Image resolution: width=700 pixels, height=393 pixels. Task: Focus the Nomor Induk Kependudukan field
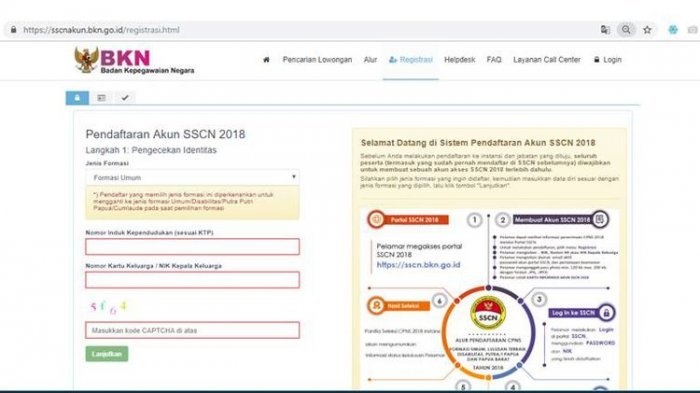192,247
